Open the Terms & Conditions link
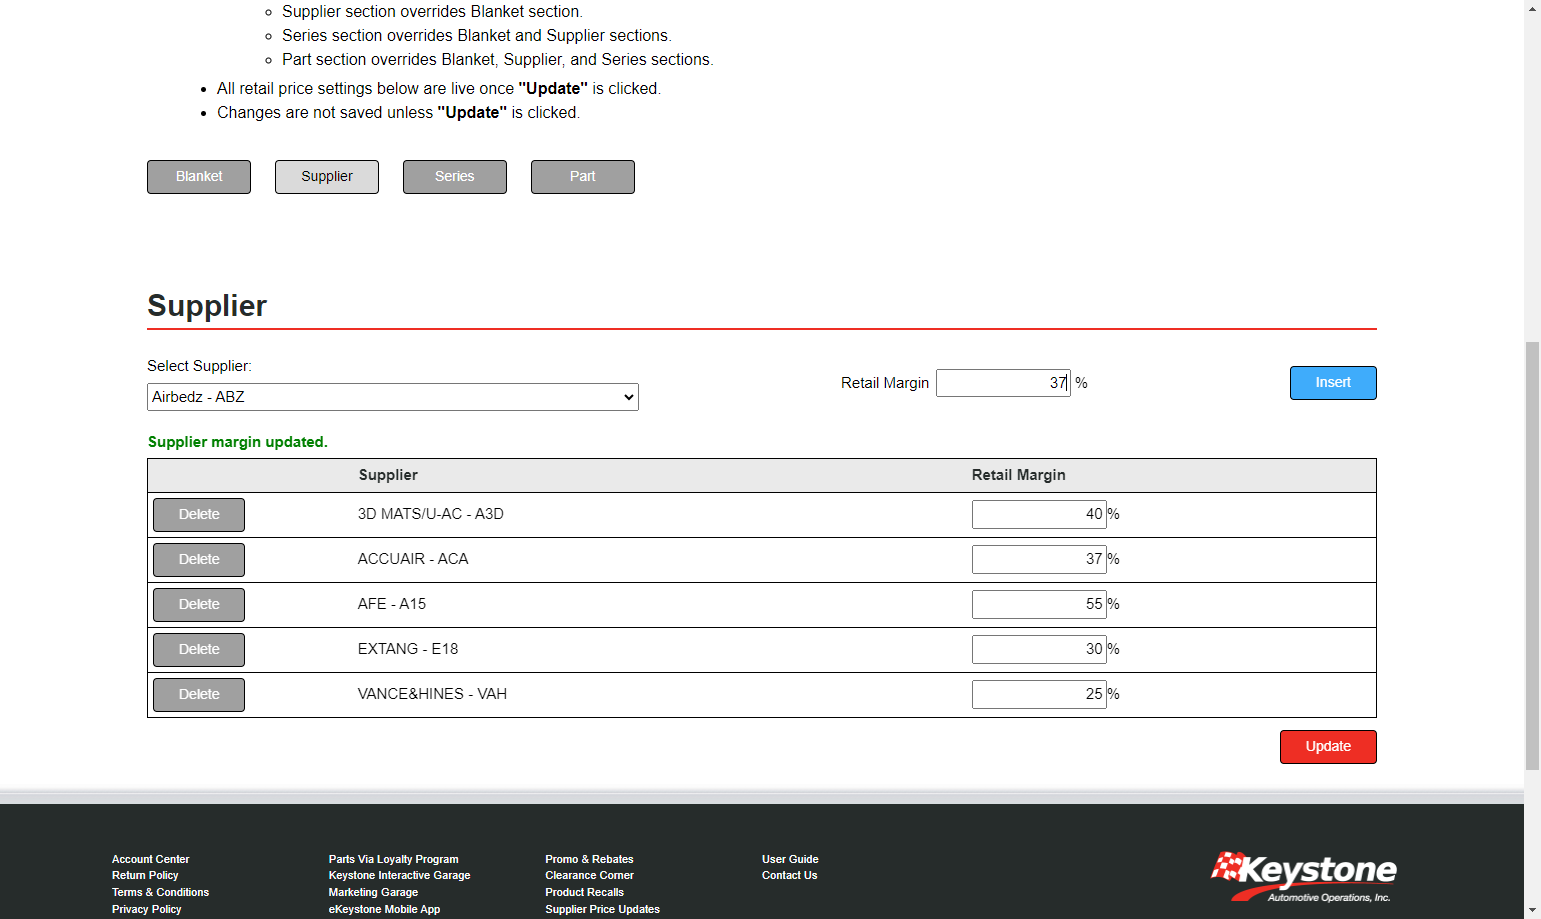 [x=160, y=893]
